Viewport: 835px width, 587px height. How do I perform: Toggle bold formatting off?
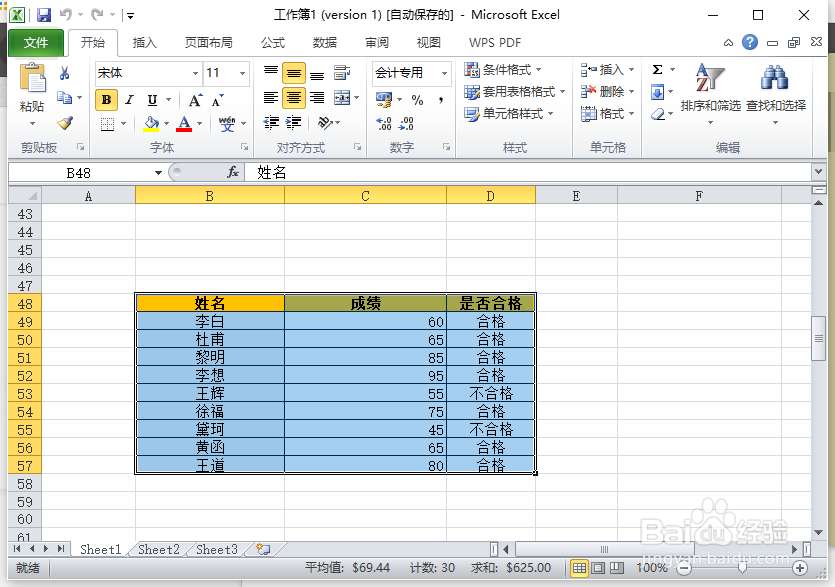[105, 100]
